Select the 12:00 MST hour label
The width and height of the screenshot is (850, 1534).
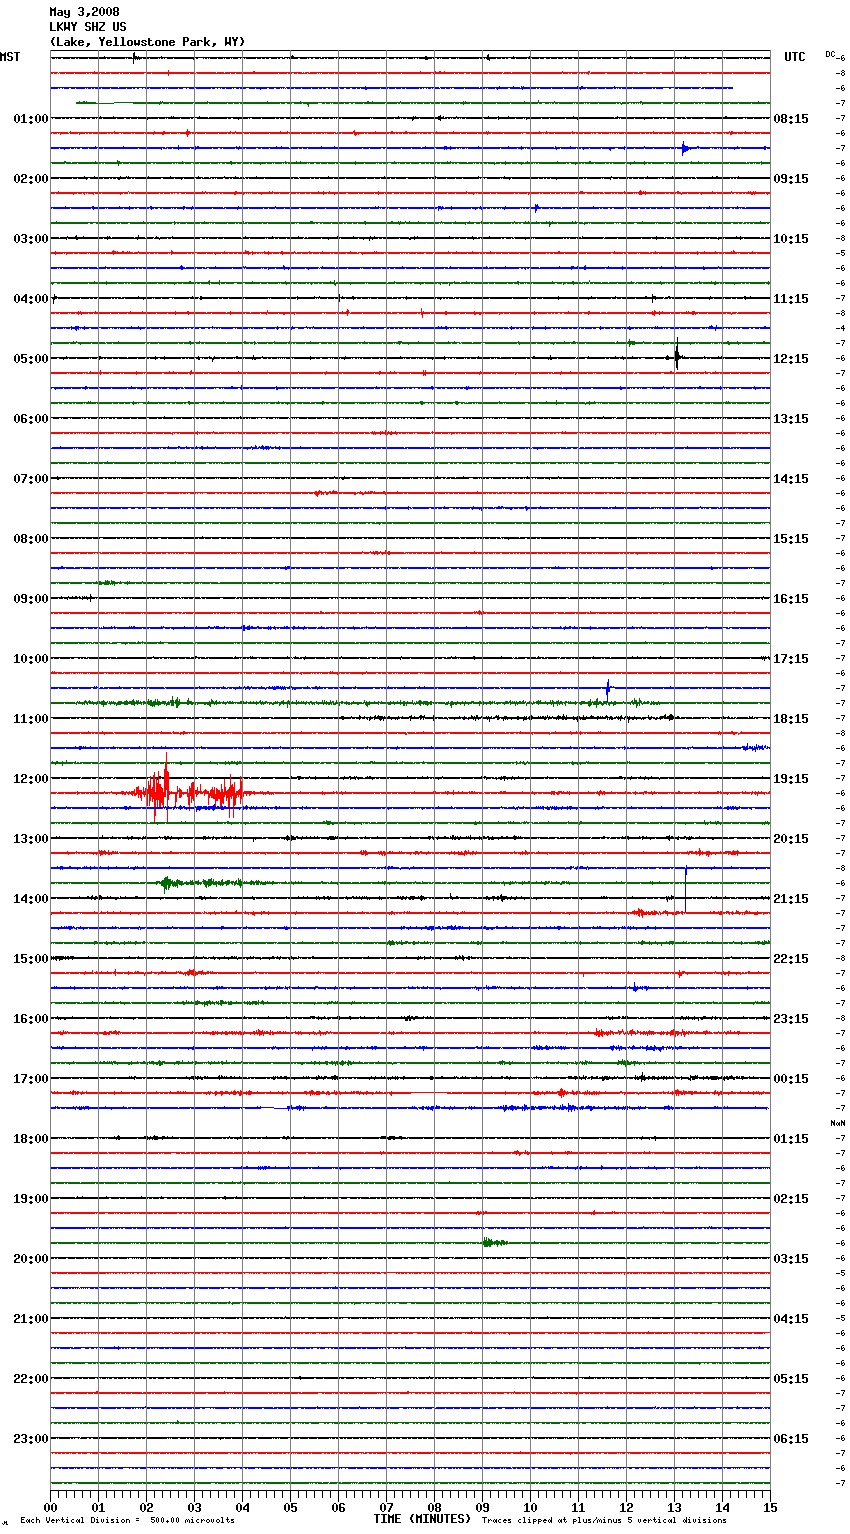point(31,779)
